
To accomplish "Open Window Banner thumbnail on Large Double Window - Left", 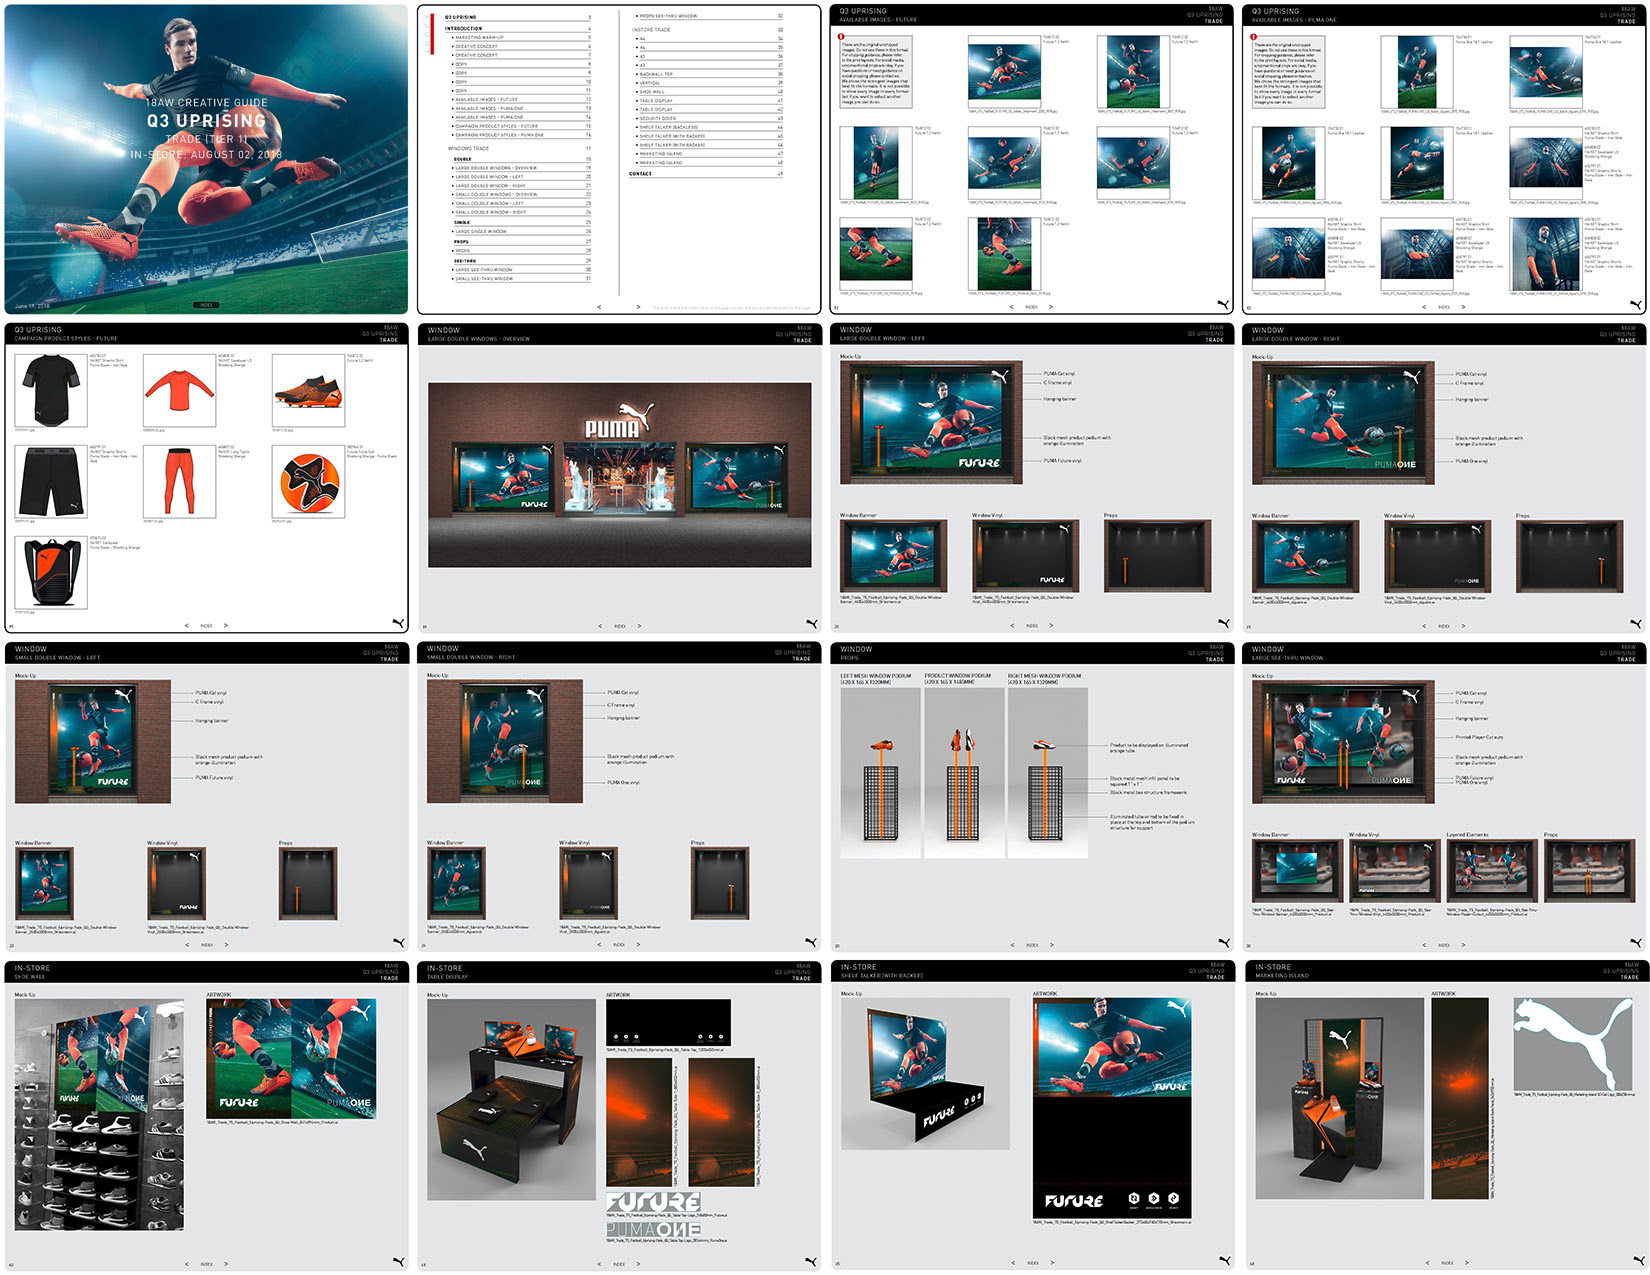I will pos(894,556).
